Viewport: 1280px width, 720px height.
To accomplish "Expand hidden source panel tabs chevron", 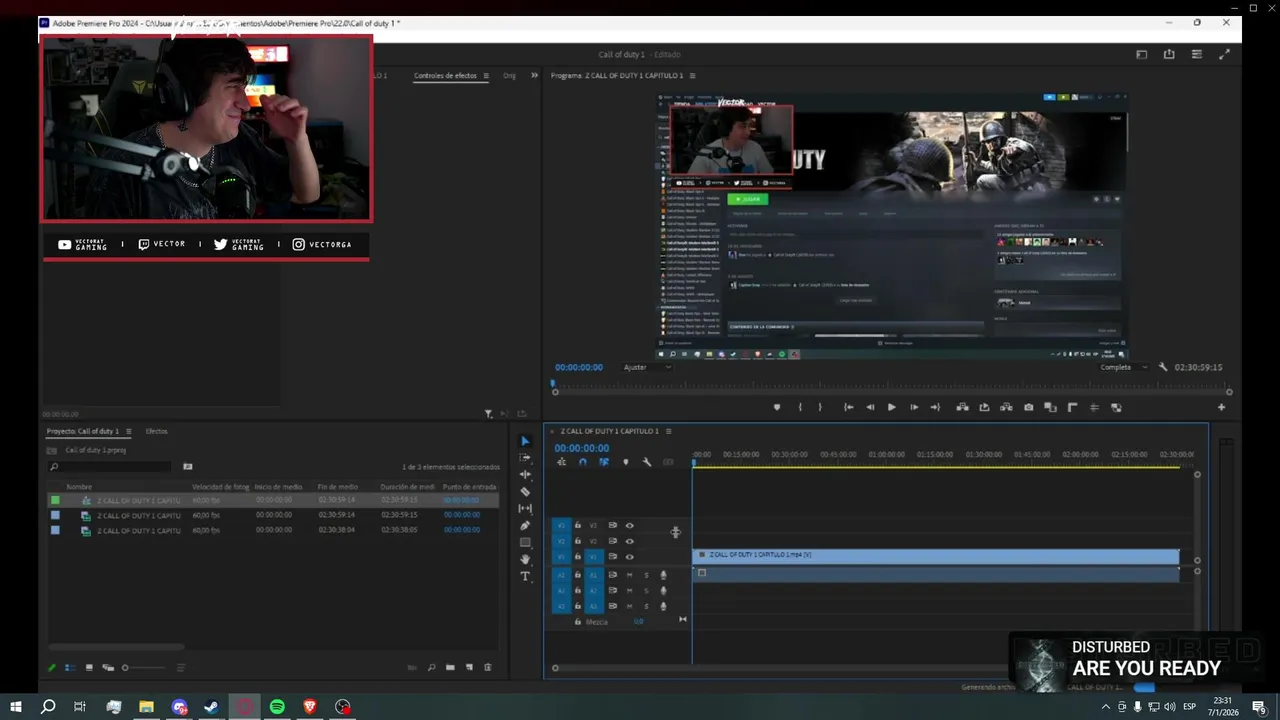I will click(534, 76).
